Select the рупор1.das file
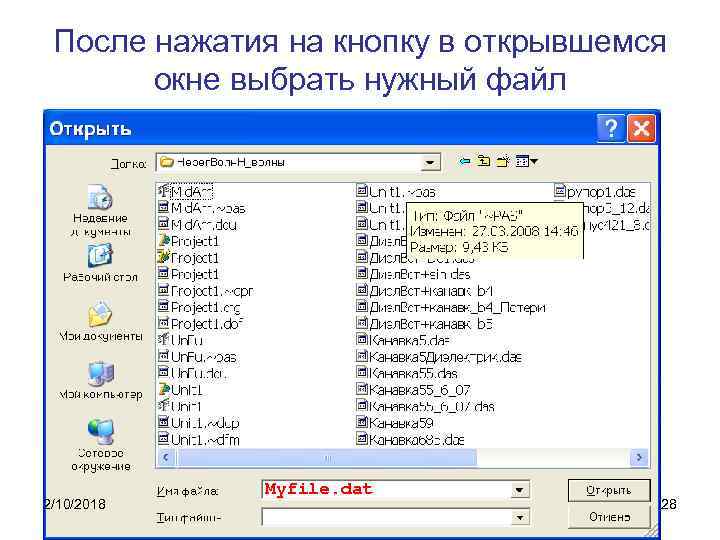The image size is (720, 540). coord(596,191)
